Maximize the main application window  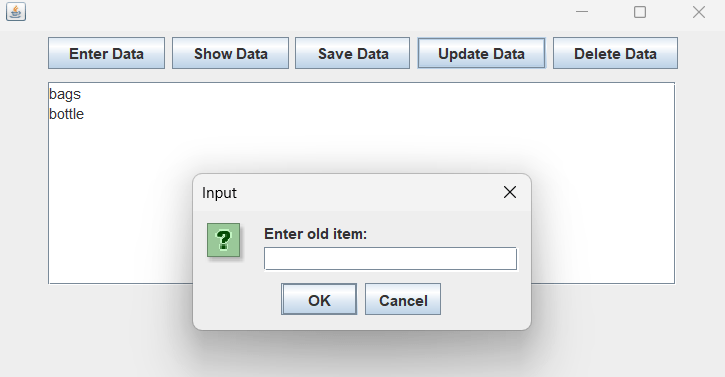(640, 12)
